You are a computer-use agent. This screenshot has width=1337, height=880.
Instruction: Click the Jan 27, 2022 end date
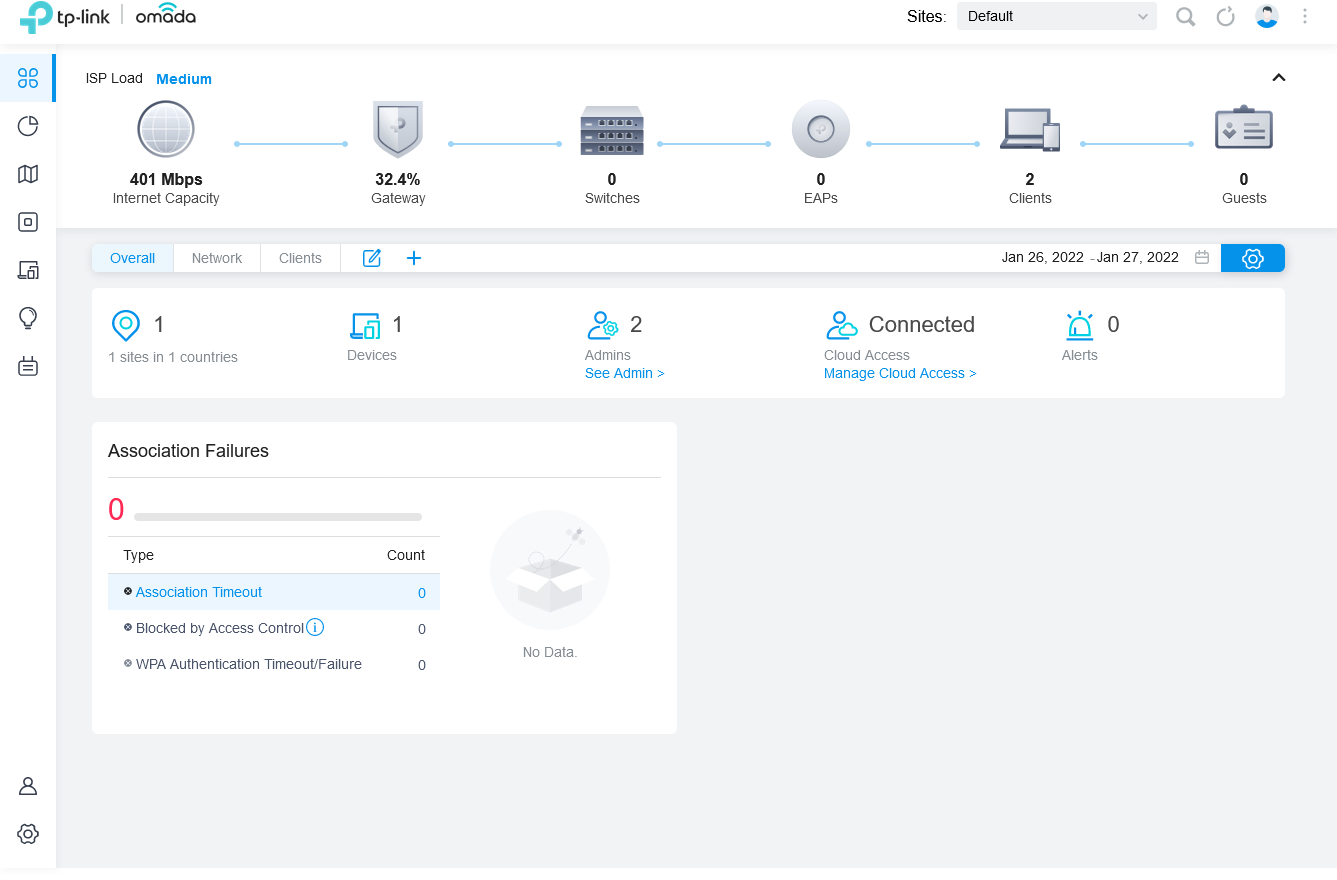[1138, 257]
